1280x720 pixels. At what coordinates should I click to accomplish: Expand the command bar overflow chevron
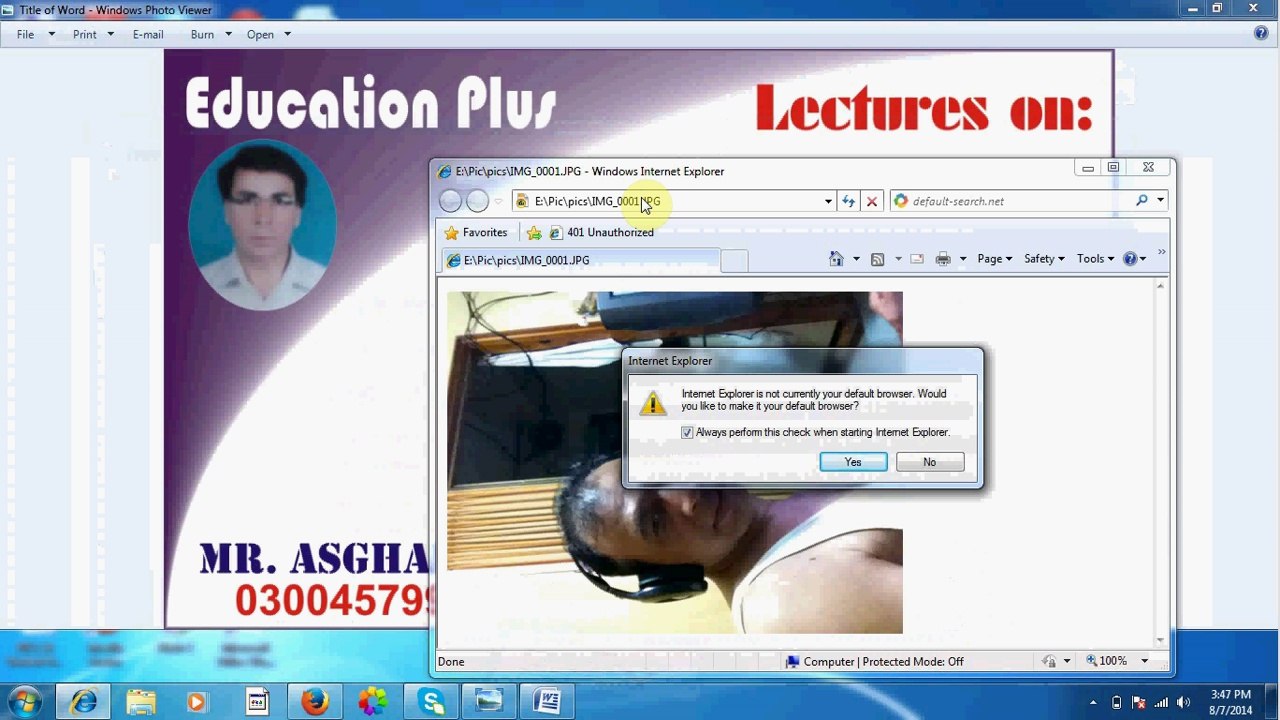1162,253
